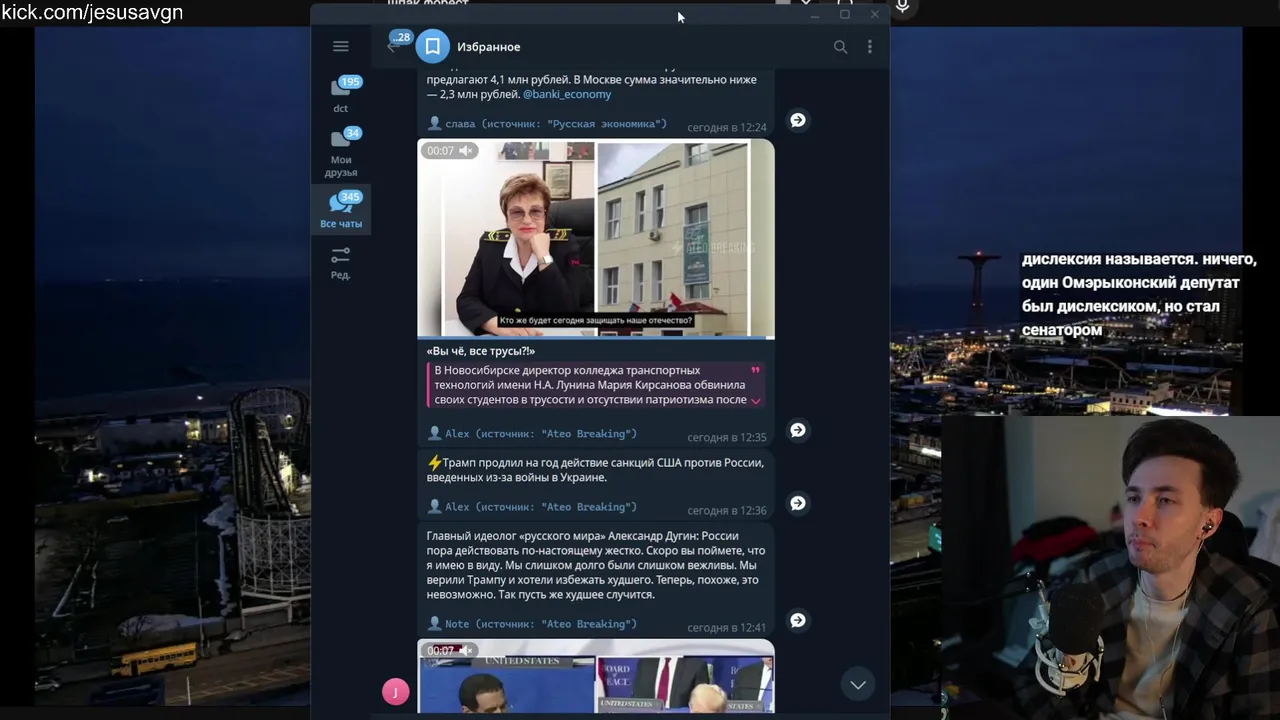Close the Telegram window
Viewport: 1280px width, 720px height.
(875, 15)
